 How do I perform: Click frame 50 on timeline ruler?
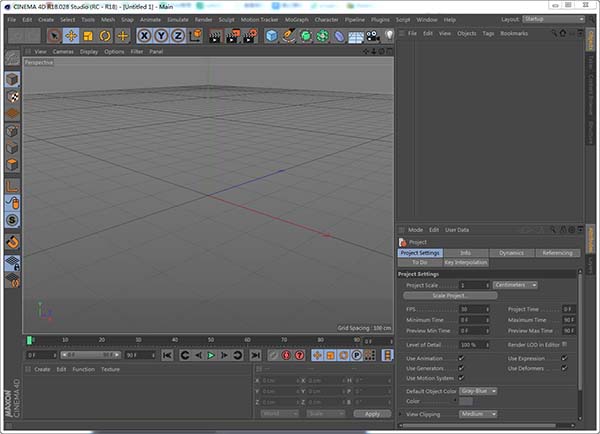pyautogui.click(x=211, y=340)
